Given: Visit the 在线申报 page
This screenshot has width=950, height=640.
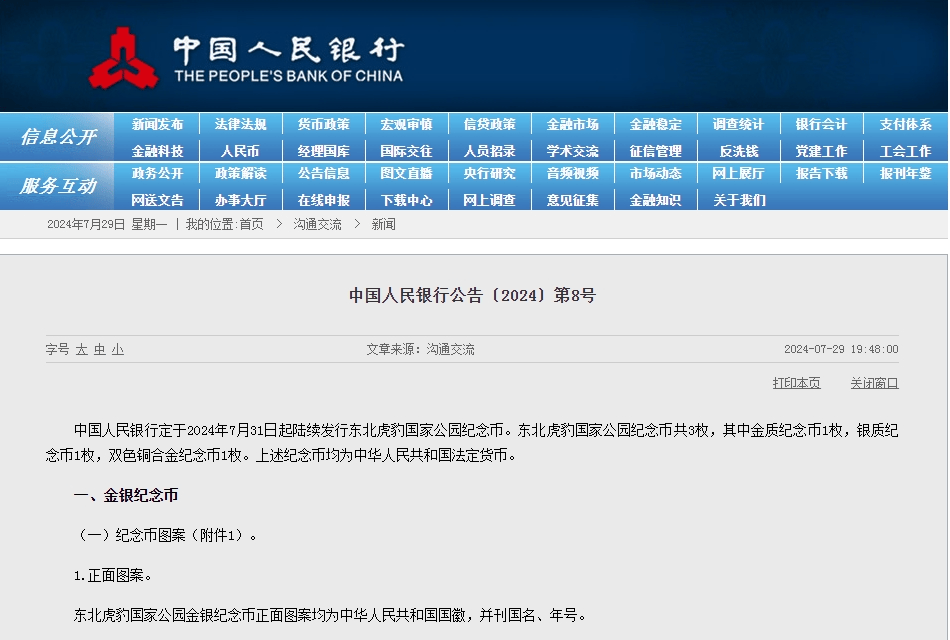Looking at the screenshot, I should pyautogui.click(x=324, y=200).
